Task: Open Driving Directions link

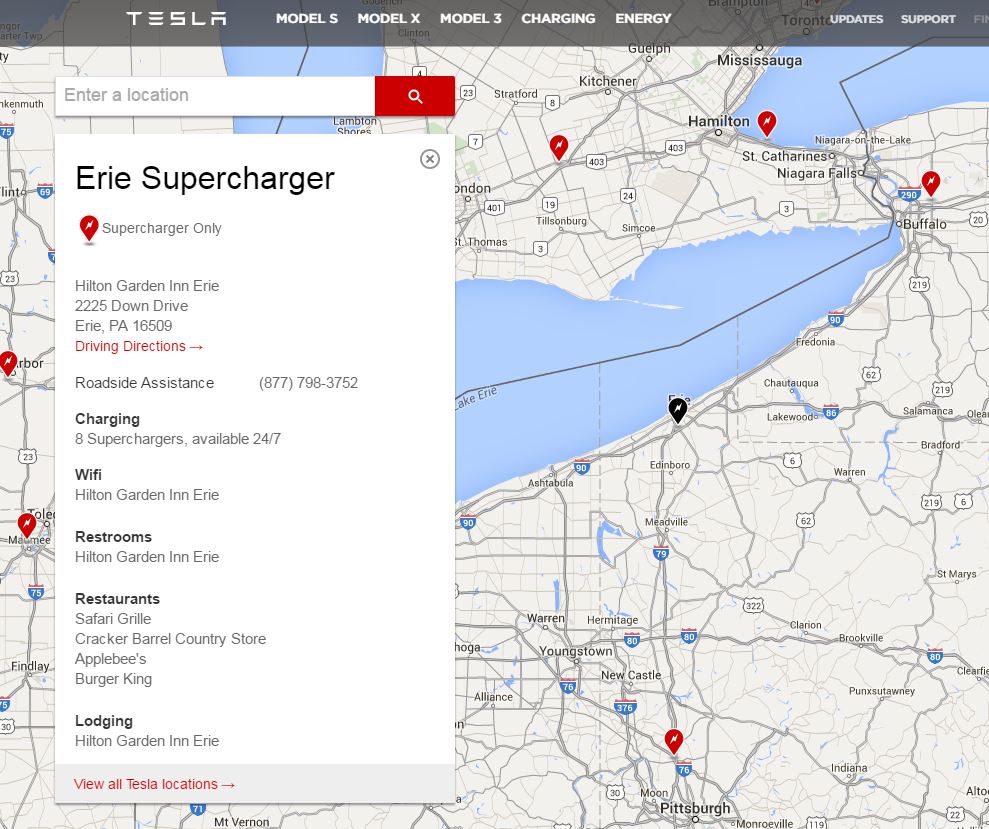Action: (x=139, y=346)
